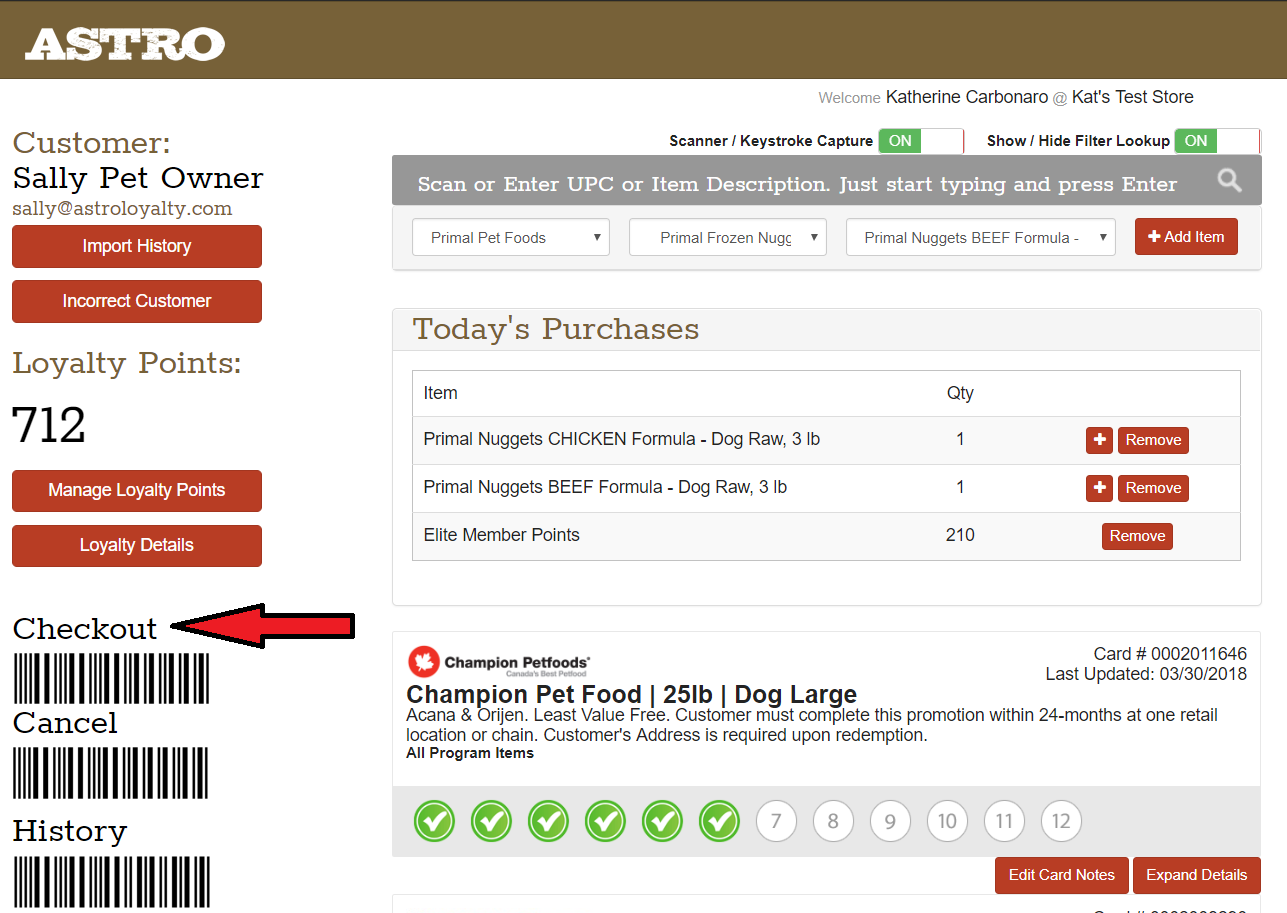Click customer email sally@astroloyalty.com
The height and width of the screenshot is (913, 1287).
pos(122,209)
